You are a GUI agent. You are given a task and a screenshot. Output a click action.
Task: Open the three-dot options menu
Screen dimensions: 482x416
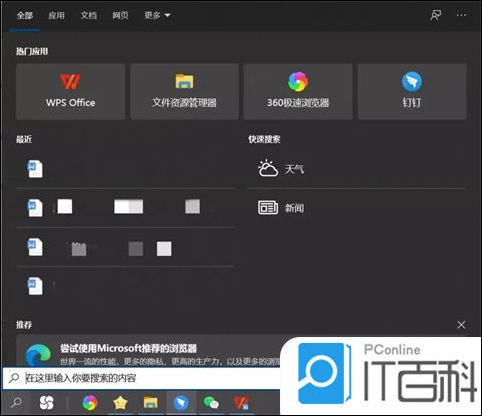(x=462, y=15)
